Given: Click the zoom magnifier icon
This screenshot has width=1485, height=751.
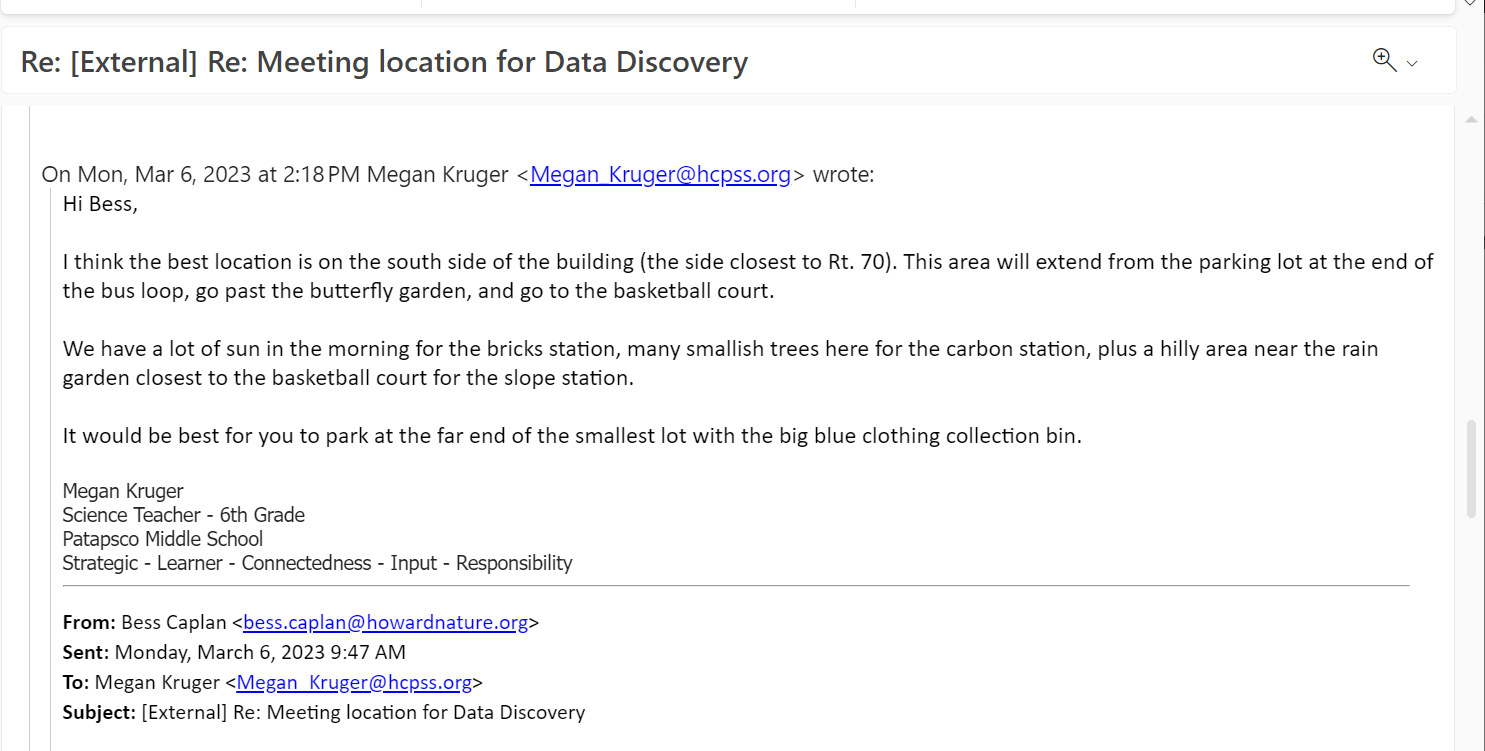Looking at the screenshot, I should pos(1384,60).
